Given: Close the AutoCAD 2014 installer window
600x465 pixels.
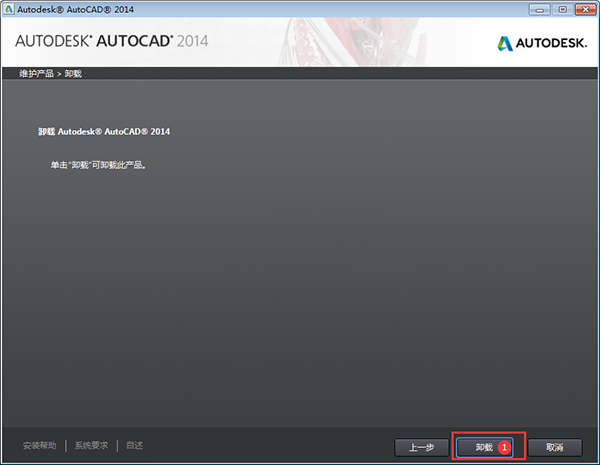Looking at the screenshot, I should click(x=585, y=10).
